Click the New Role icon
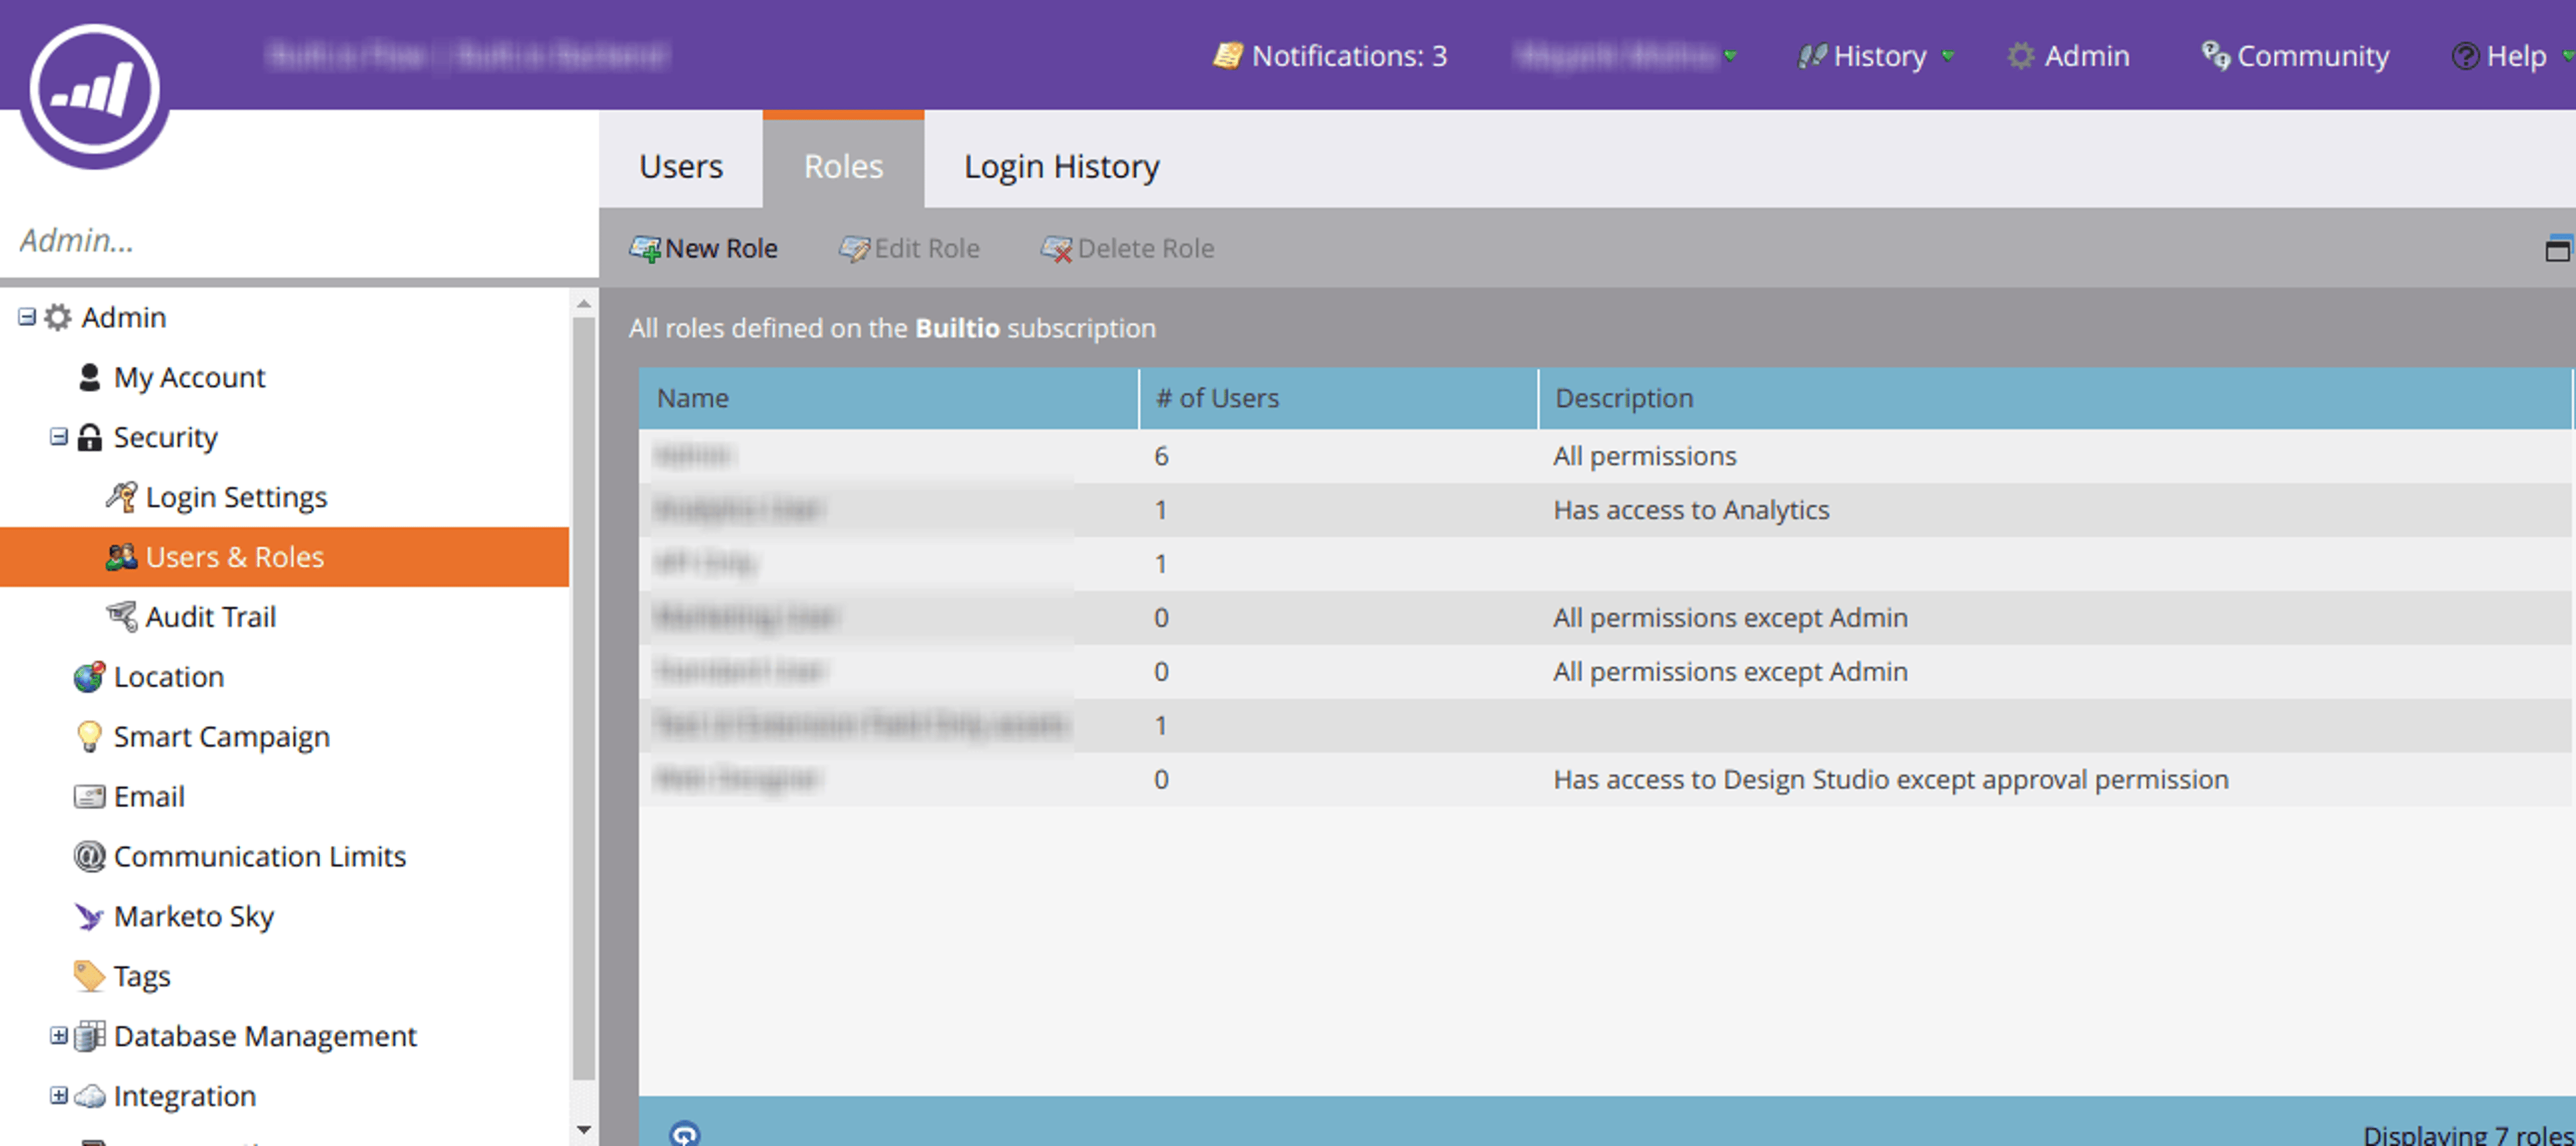2576x1146 pixels. (x=645, y=249)
